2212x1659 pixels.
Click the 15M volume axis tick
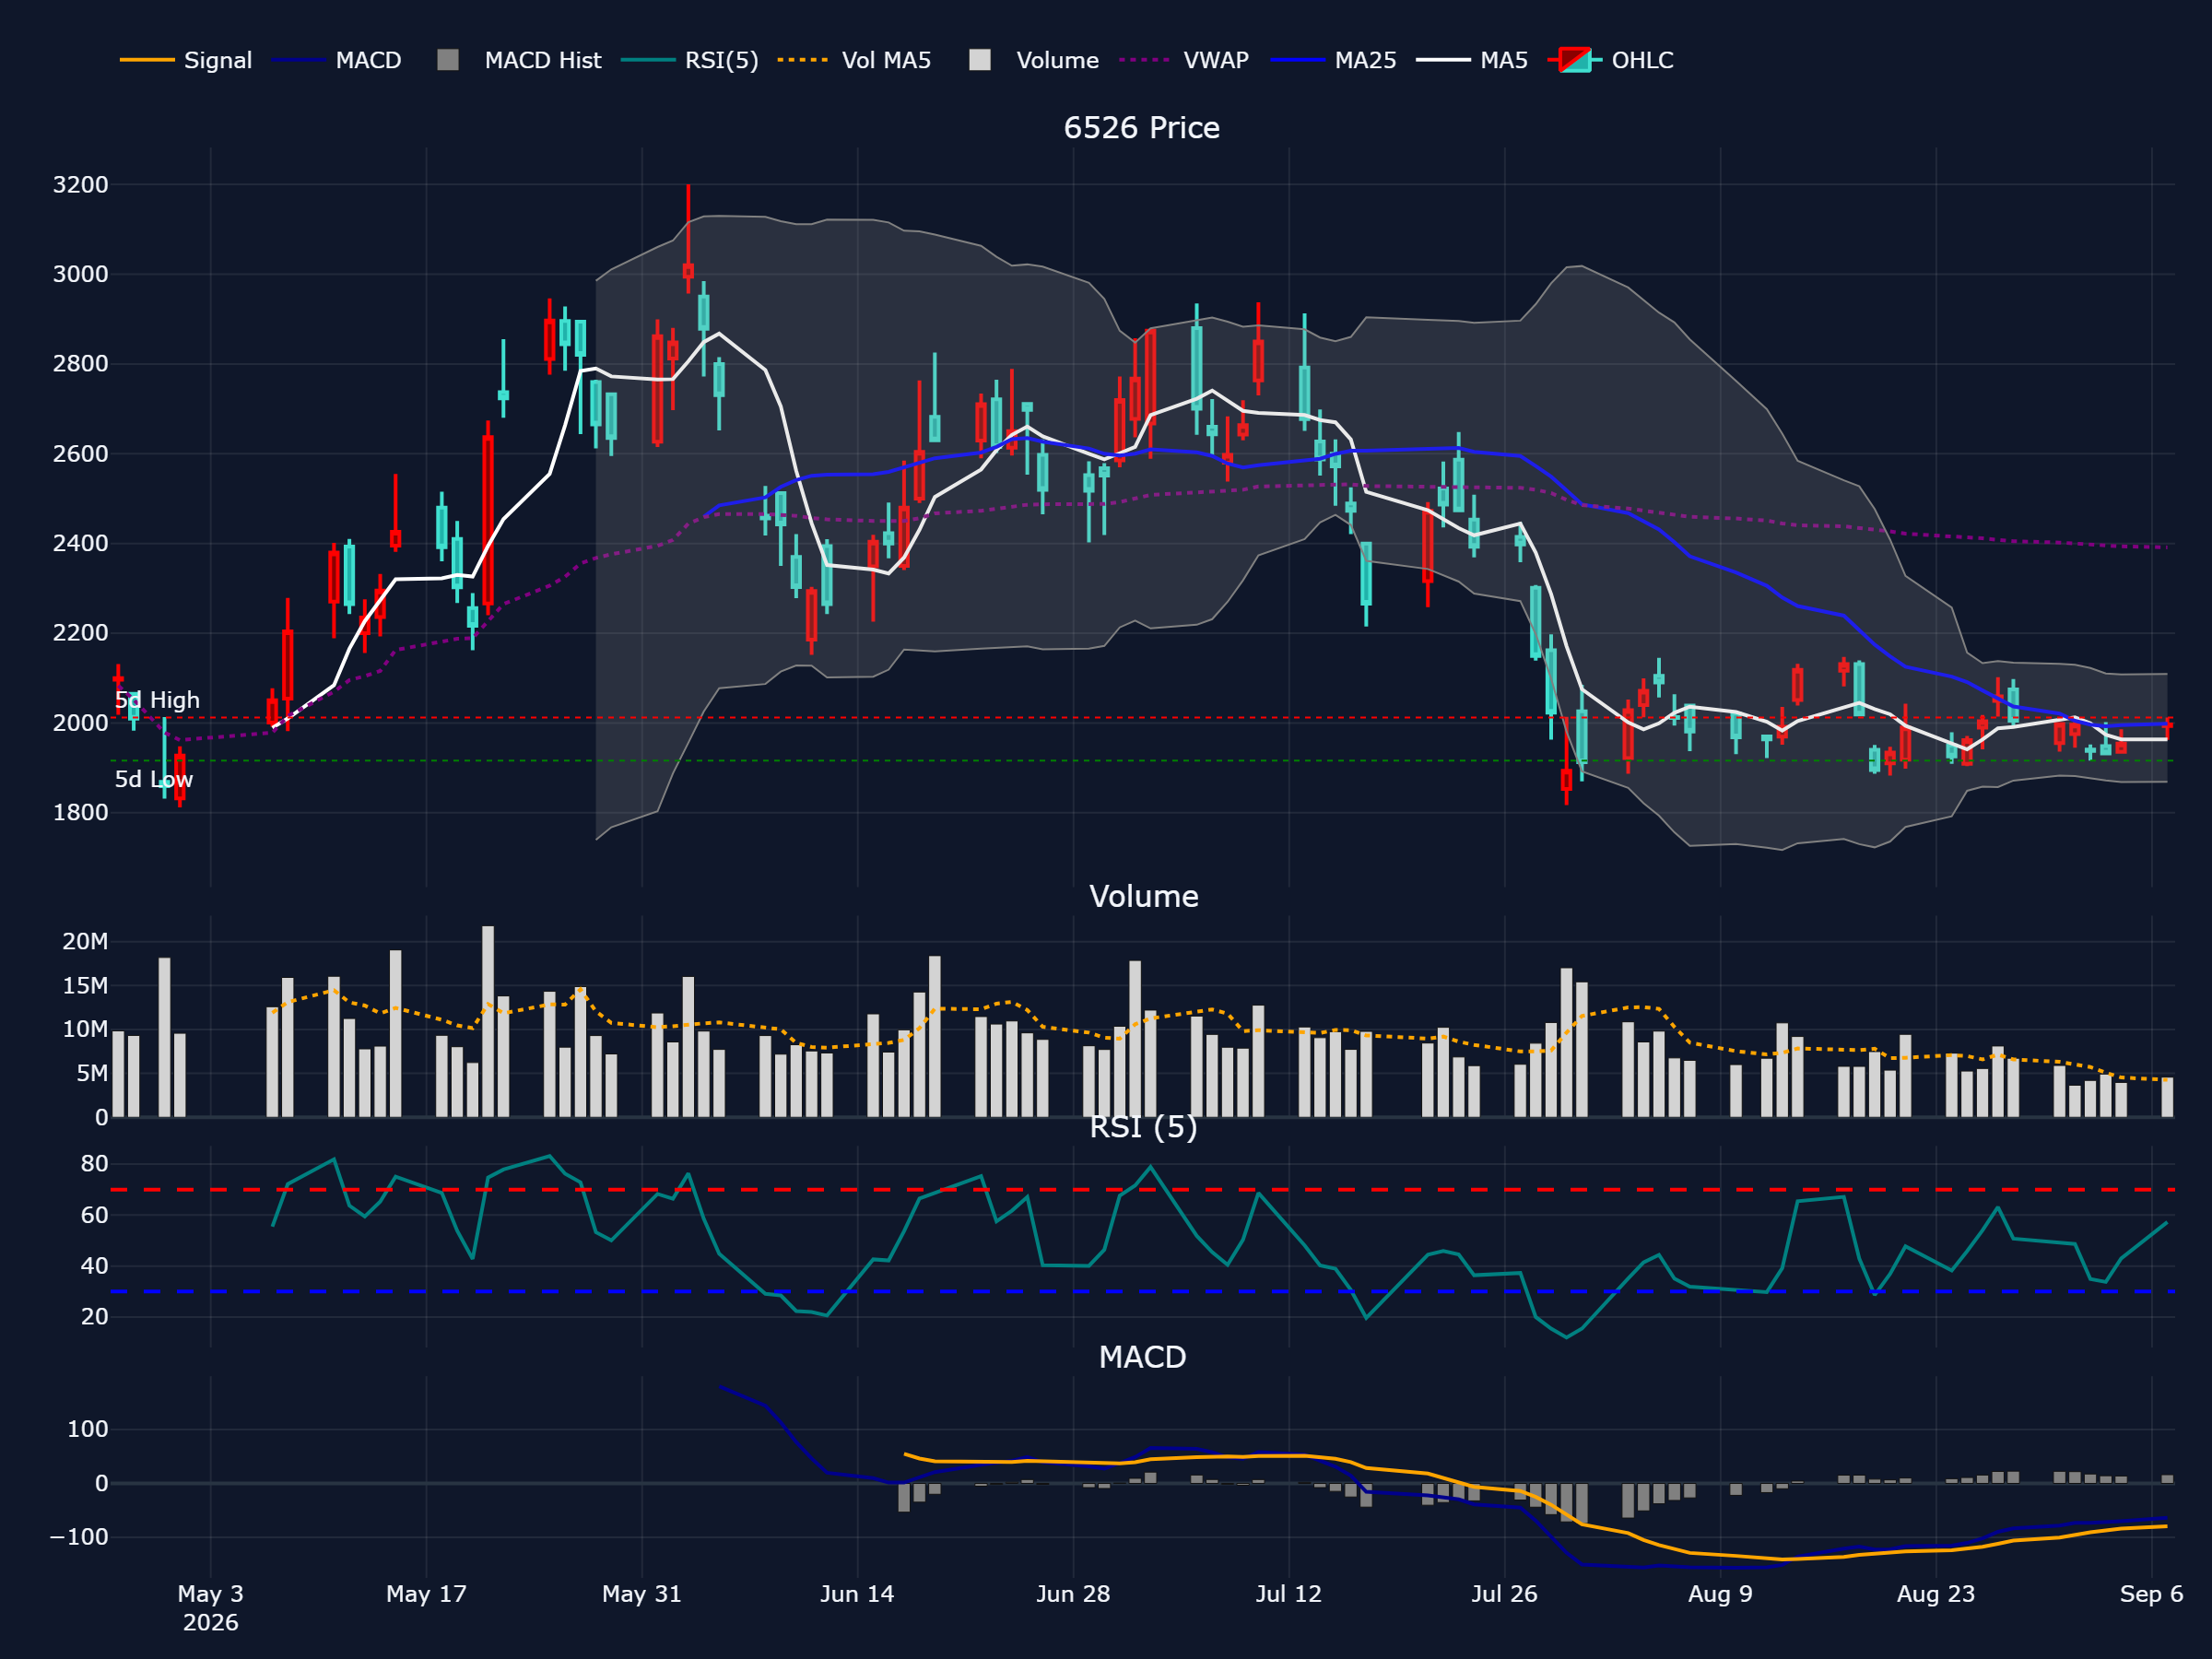(x=85, y=986)
